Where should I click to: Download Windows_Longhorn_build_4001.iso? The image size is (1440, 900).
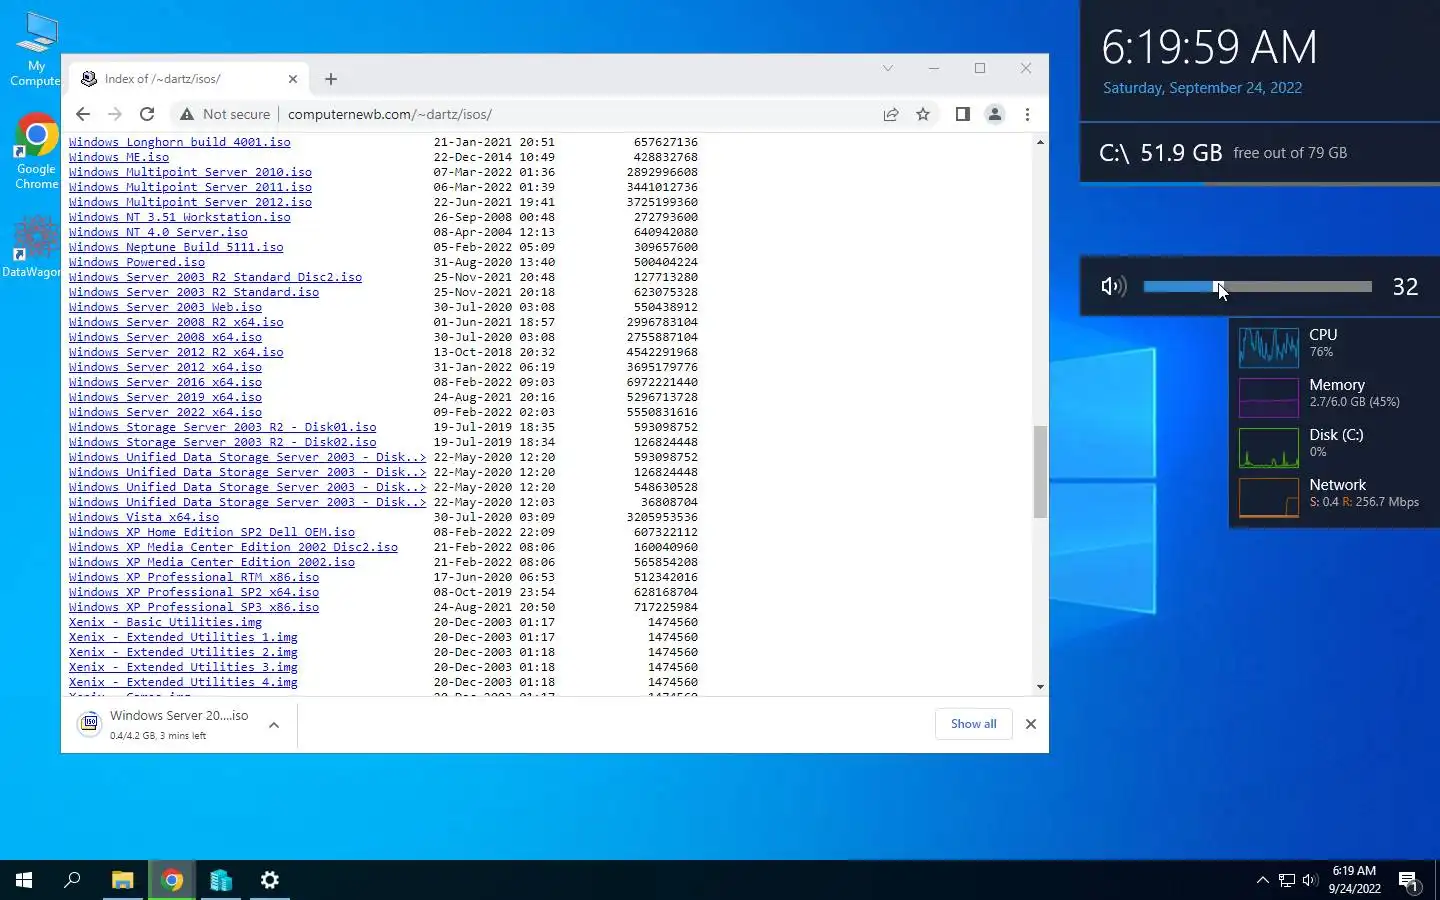click(x=180, y=142)
